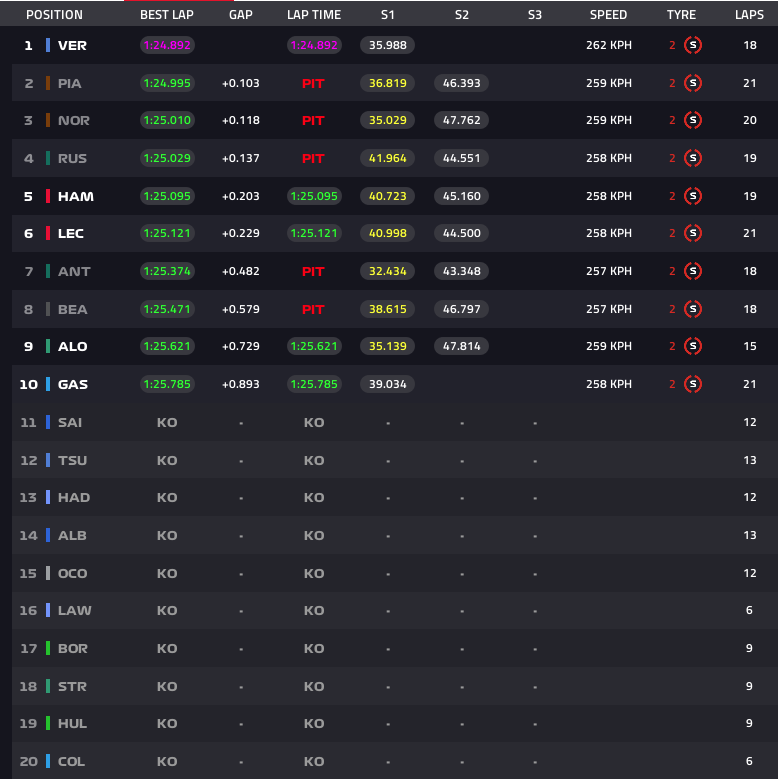Click the soft tyre icon for GAS
The width and height of the screenshot is (778, 779).
[693, 384]
